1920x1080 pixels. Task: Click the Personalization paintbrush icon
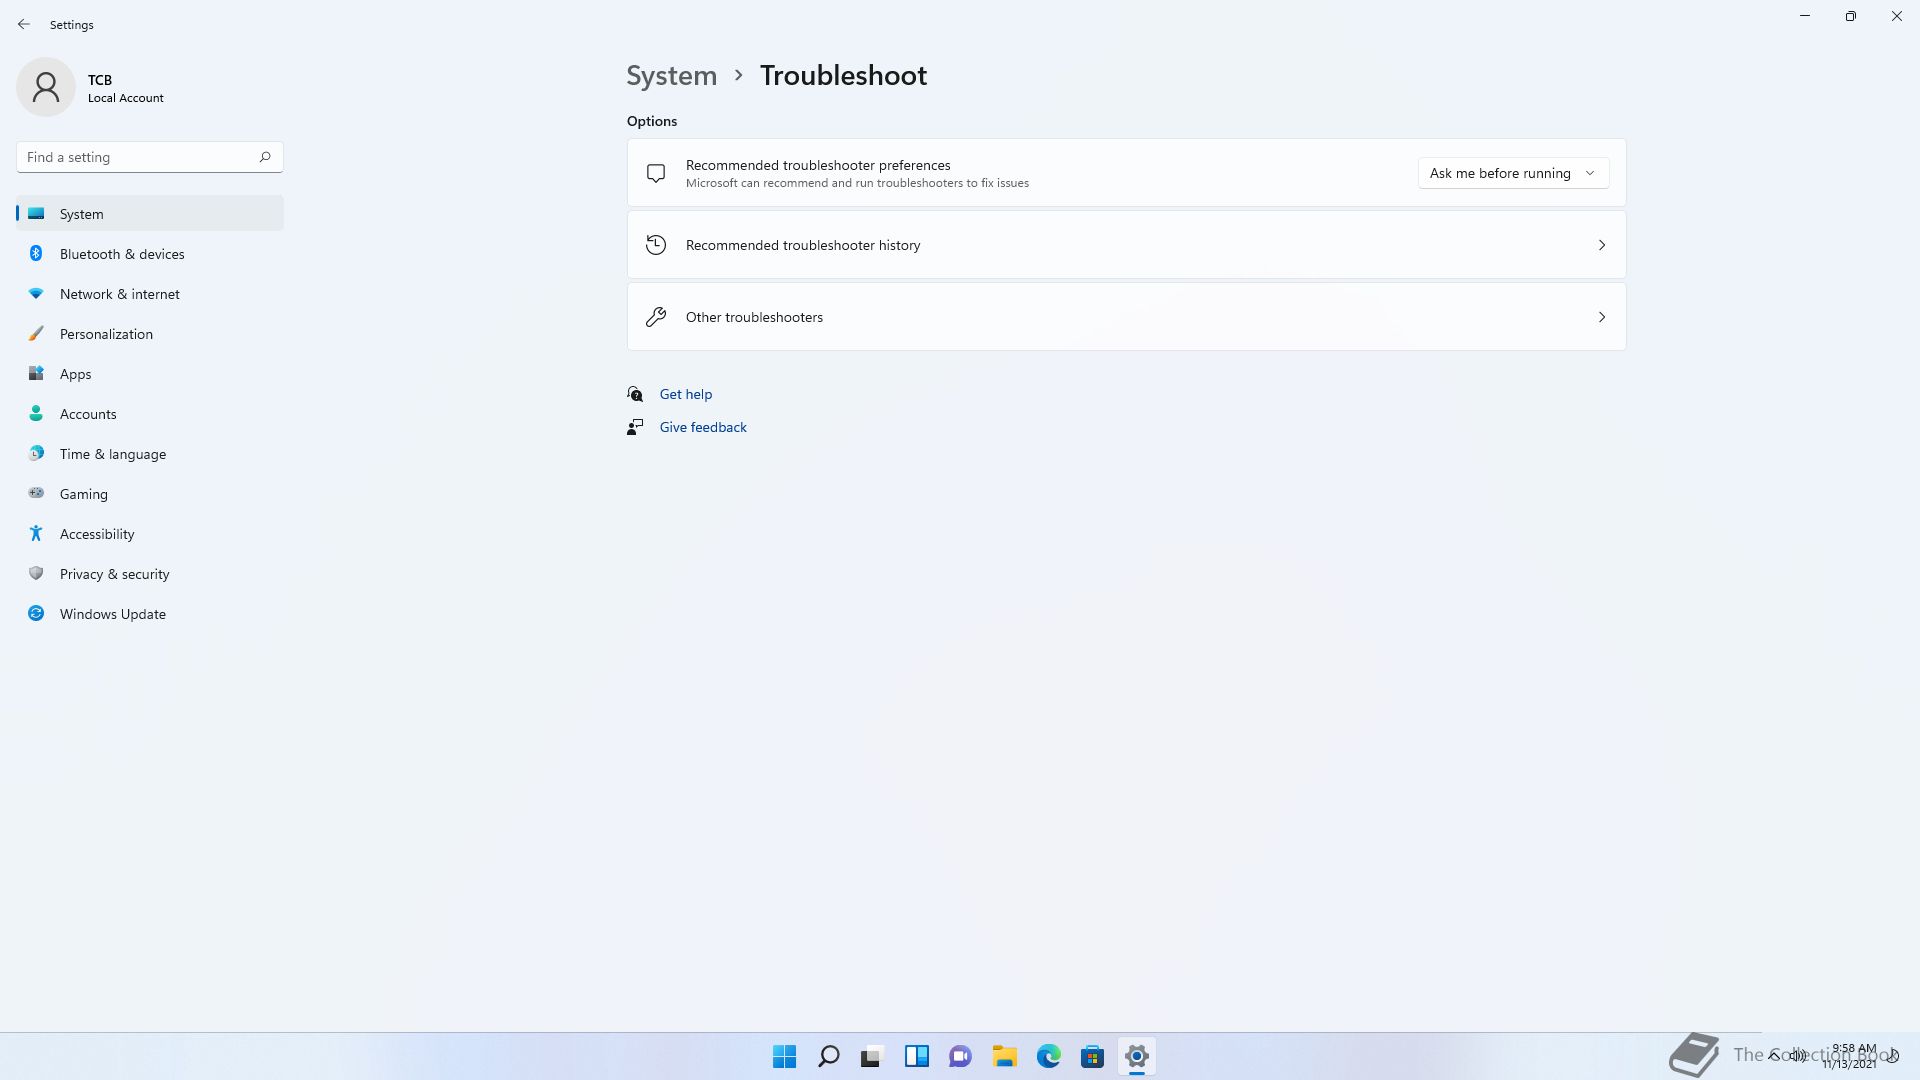pyautogui.click(x=36, y=334)
